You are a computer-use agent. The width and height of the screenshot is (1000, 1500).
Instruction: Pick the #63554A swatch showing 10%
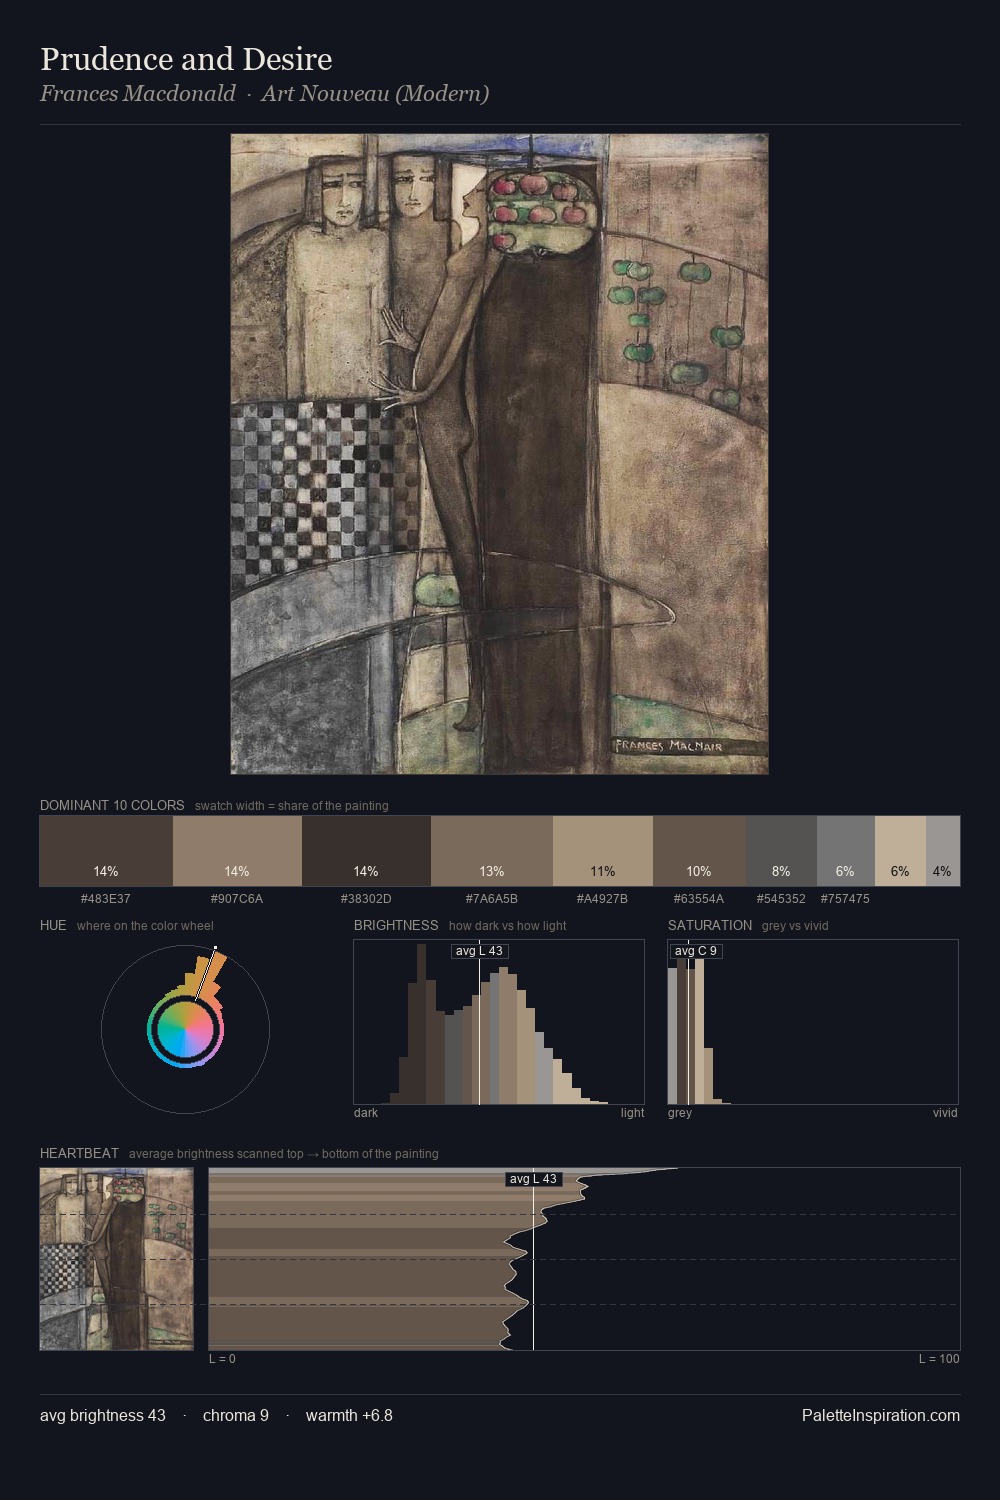click(x=699, y=851)
